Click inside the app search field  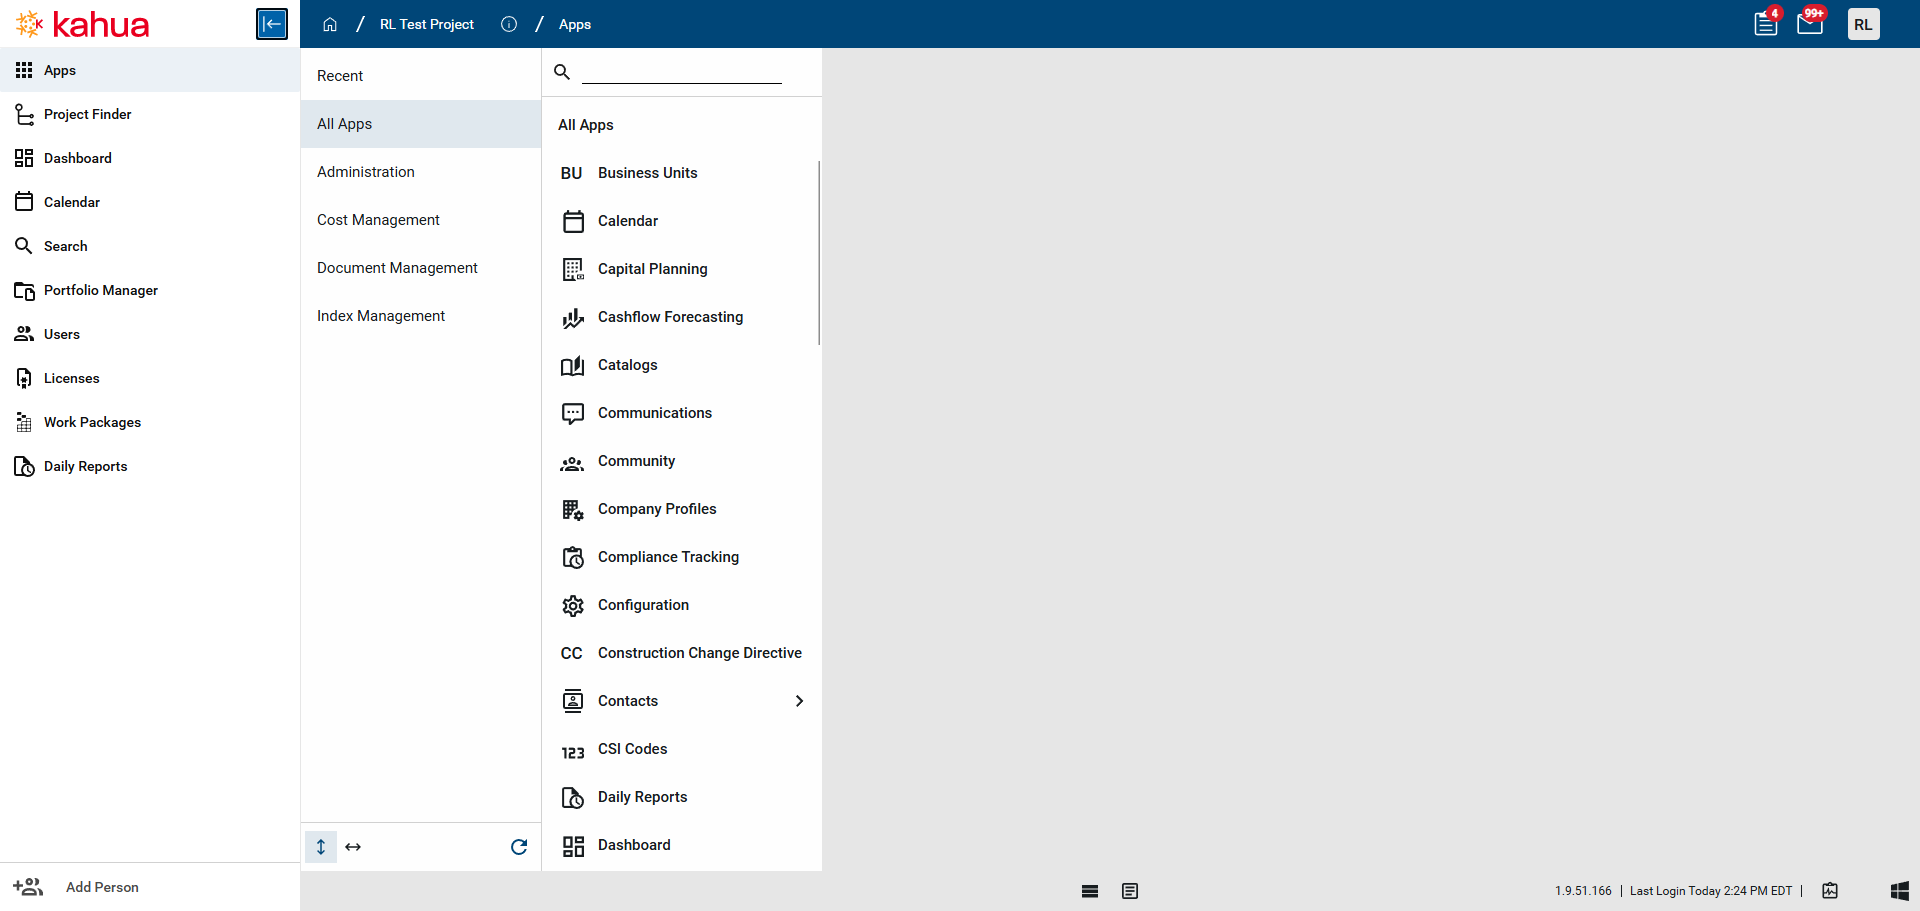(x=683, y=72)
